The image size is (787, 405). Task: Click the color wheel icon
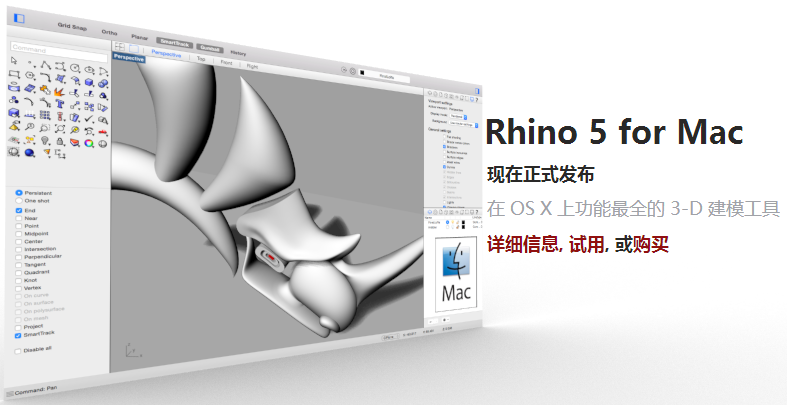pyautogui.click(x=91, y=142)
